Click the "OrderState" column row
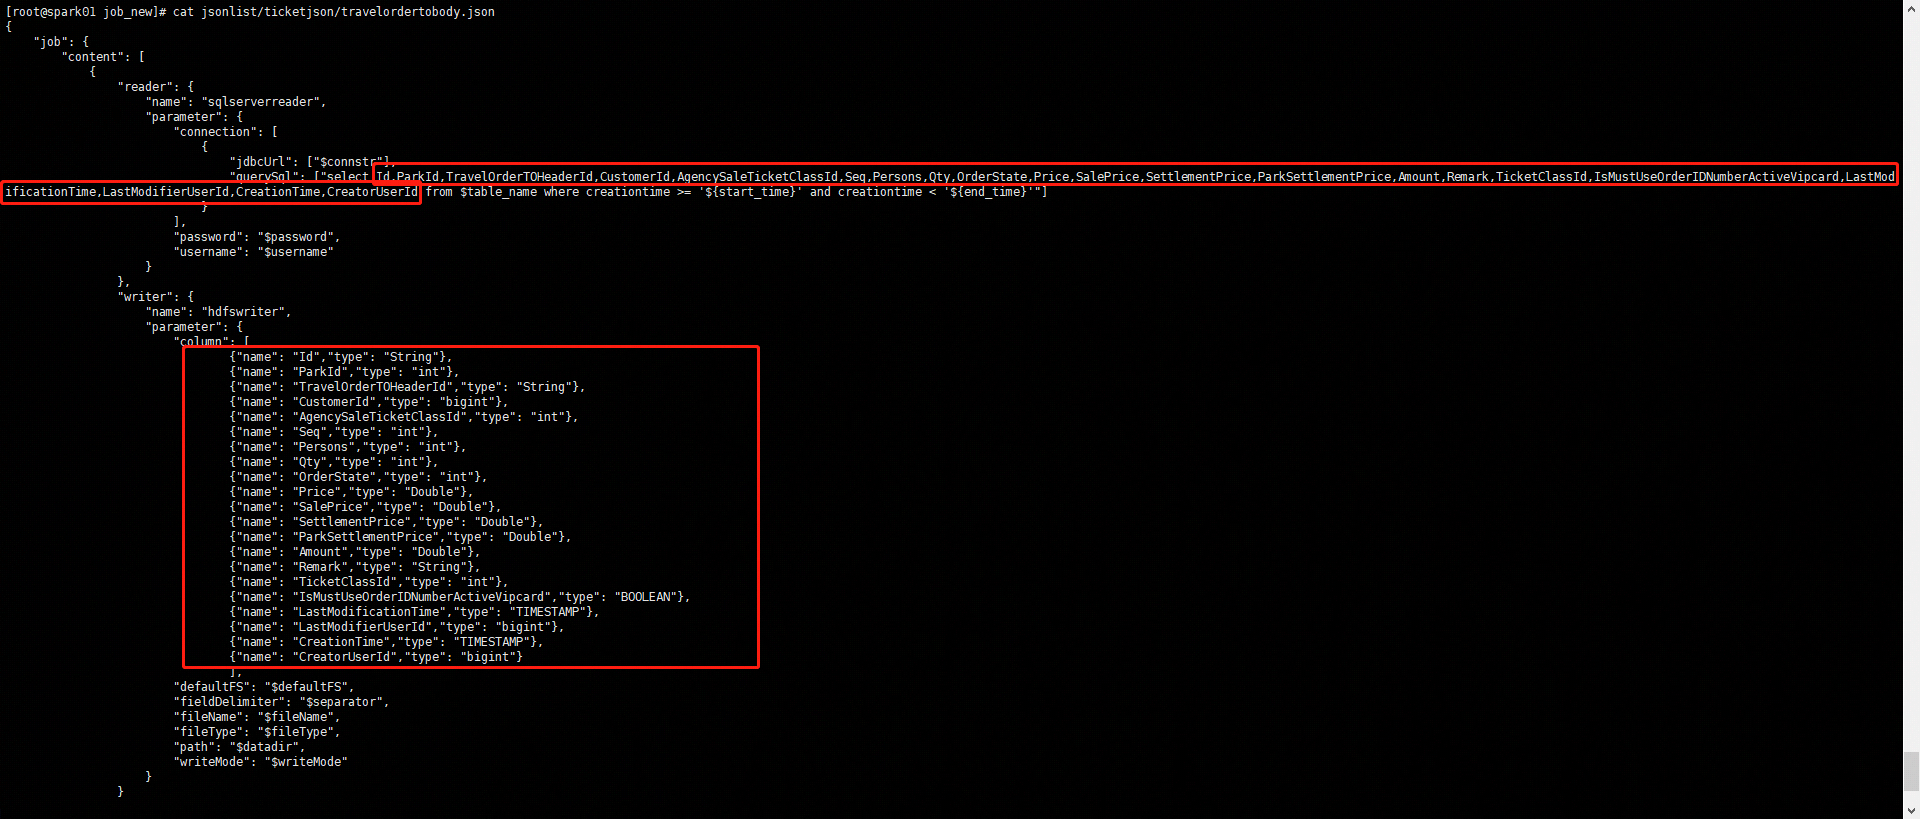The width and height of the screenshot is (1920, 819). pyautogui.click(x=358, y=477)
